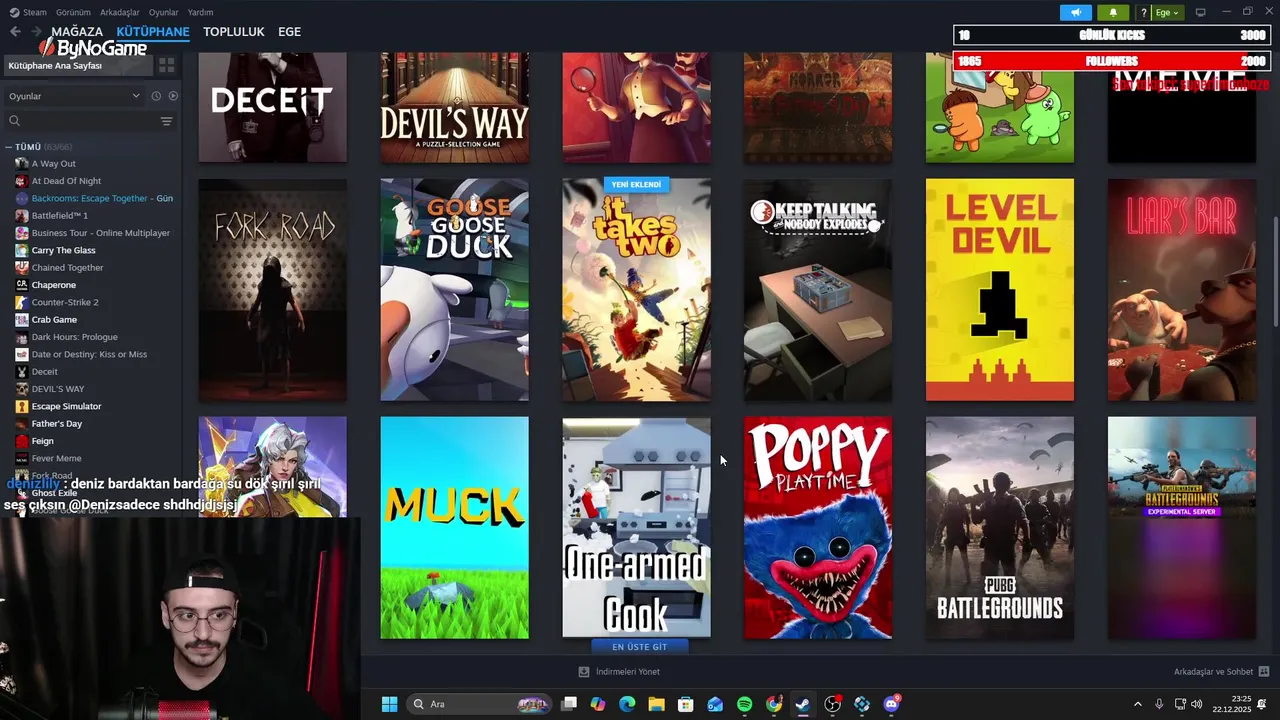Open File Explorer from taskbar

click(656, 704)
